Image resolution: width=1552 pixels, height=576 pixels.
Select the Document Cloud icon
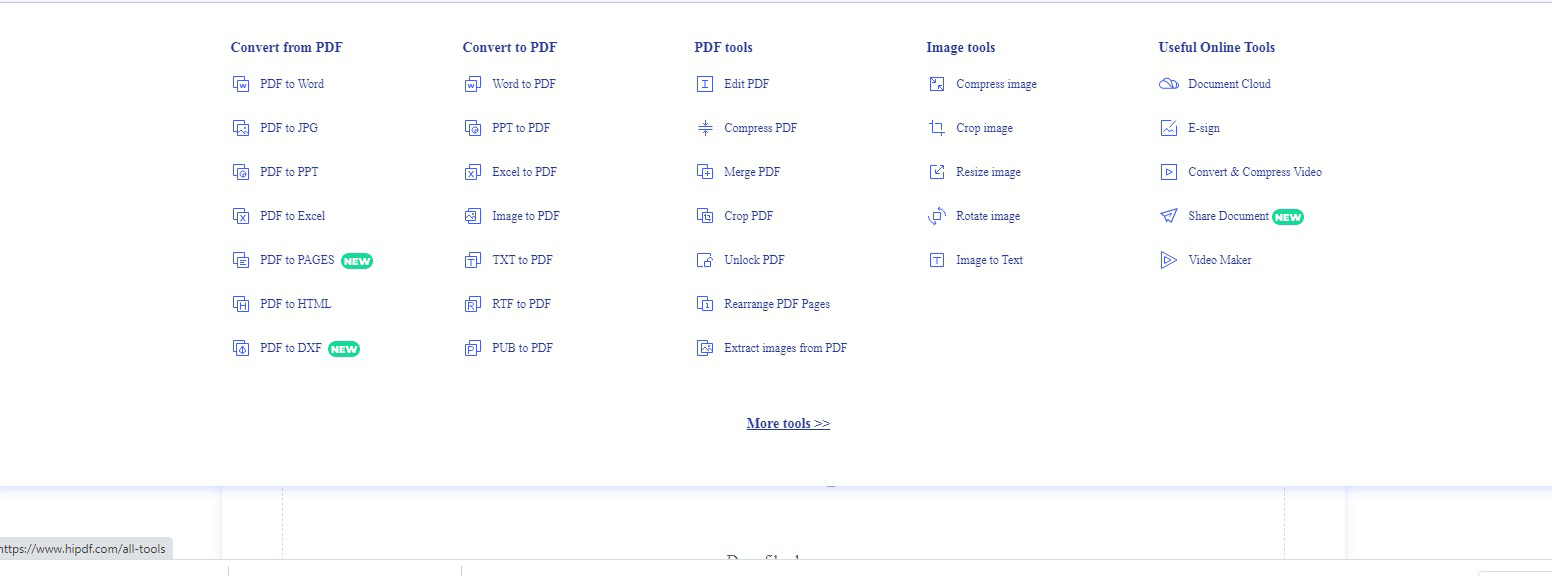point(1168,84)
